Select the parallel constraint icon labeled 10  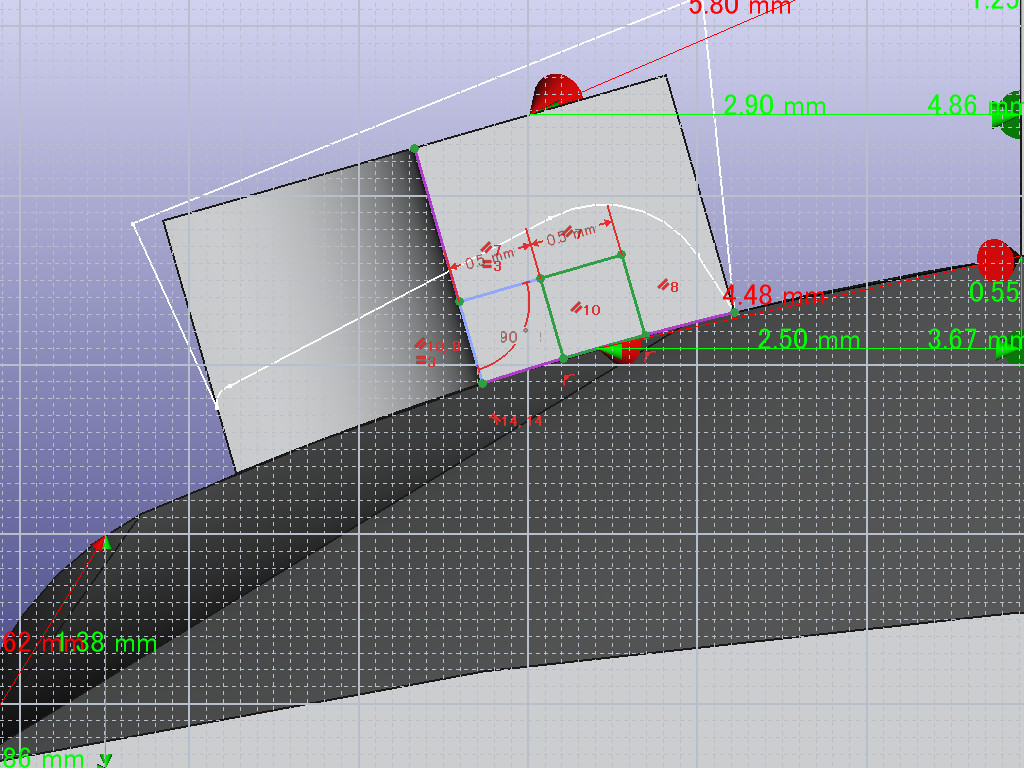tap(585, 310)
